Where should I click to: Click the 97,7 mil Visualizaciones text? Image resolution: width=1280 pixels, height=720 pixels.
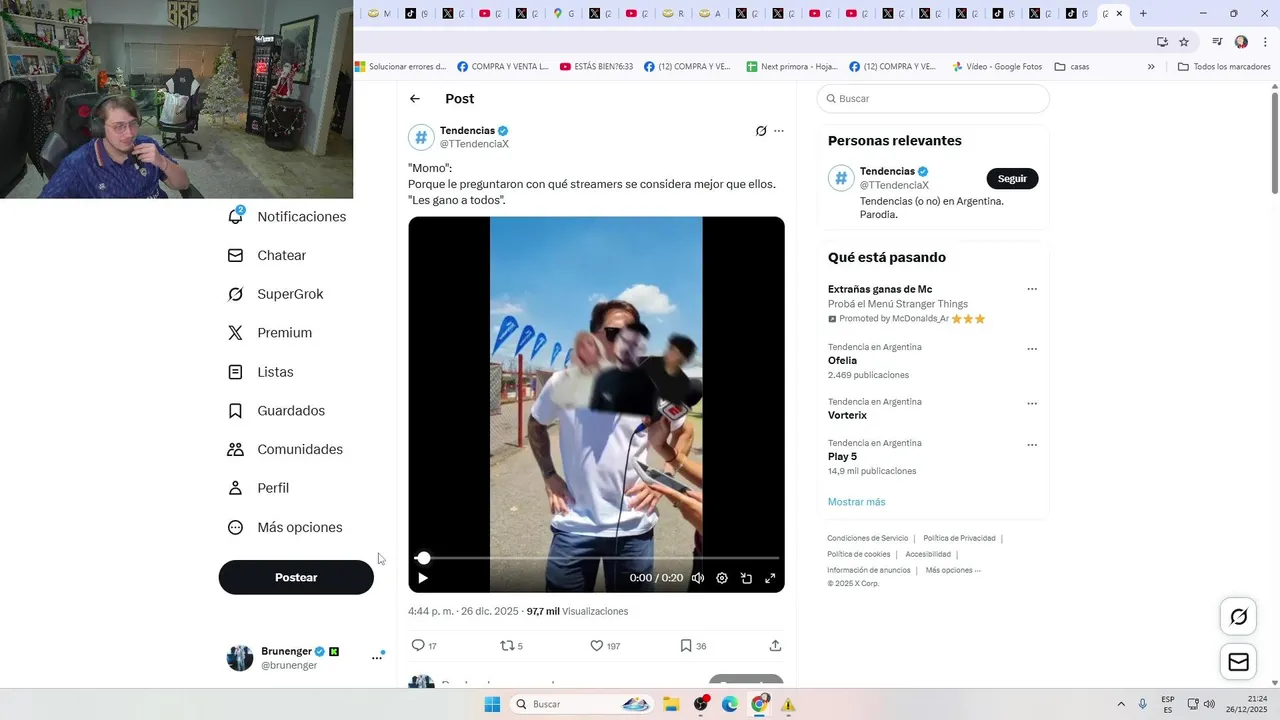pos(577,611)
